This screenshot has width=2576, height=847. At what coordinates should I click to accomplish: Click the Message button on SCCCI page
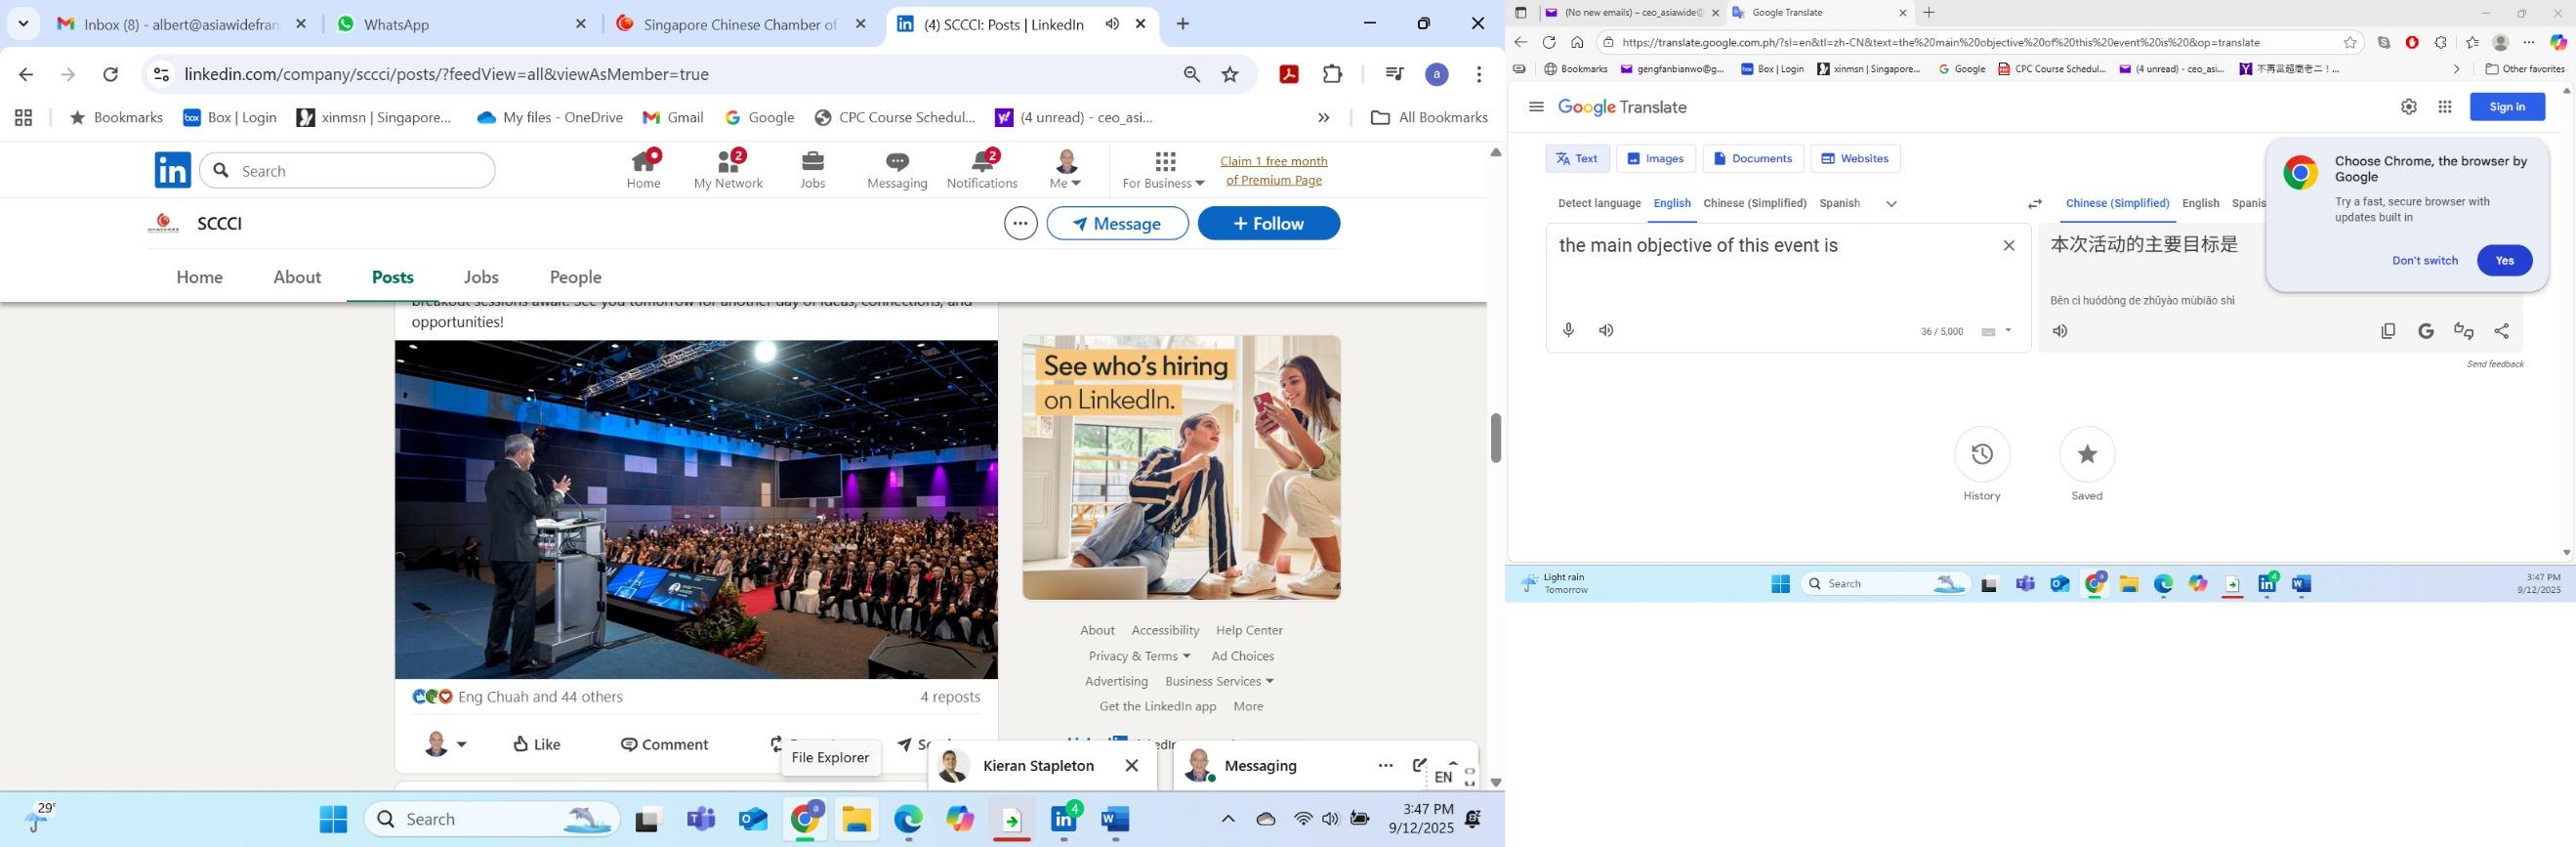[x=1117, y=223]
